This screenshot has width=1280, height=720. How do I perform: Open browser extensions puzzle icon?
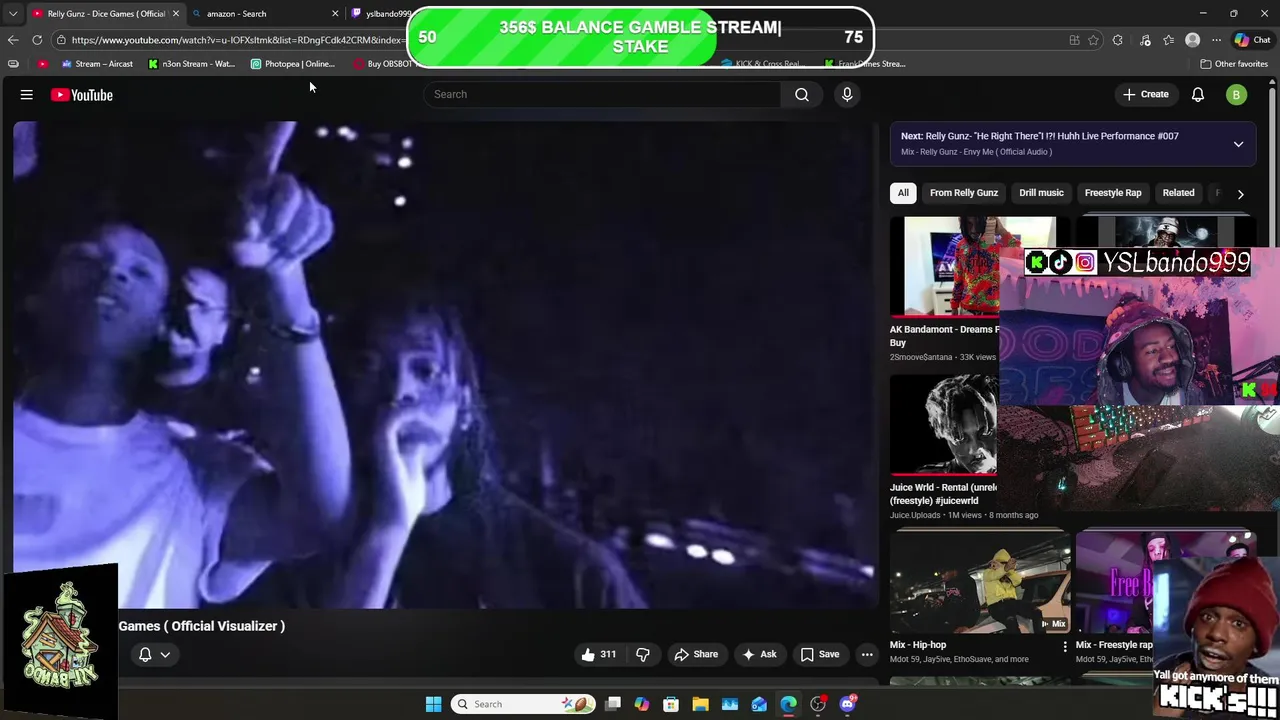(x=1118, y=40)
